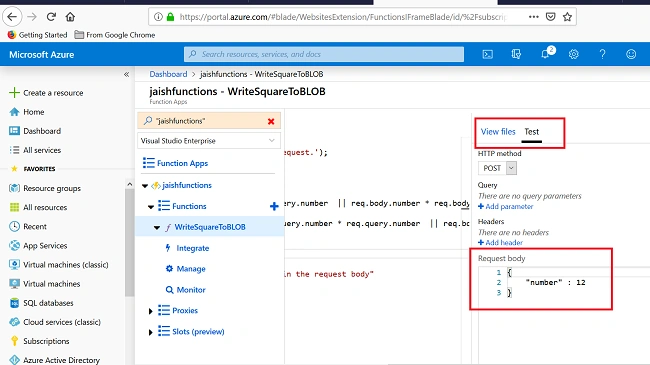
Task: Switch to the Test tab
Action: (x=531, y=131)
